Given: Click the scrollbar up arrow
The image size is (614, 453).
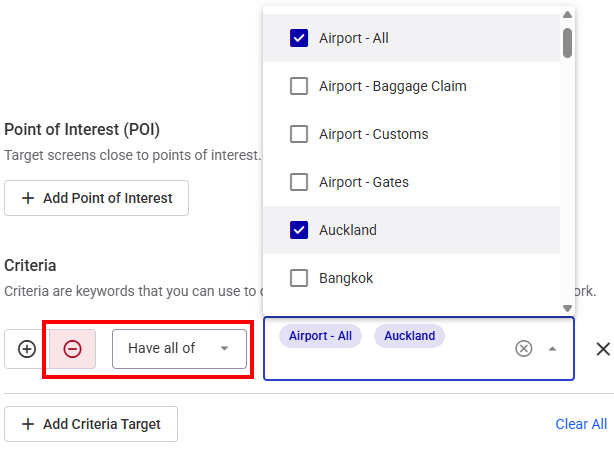Looking at the screenshot, I should coord(568,14).
